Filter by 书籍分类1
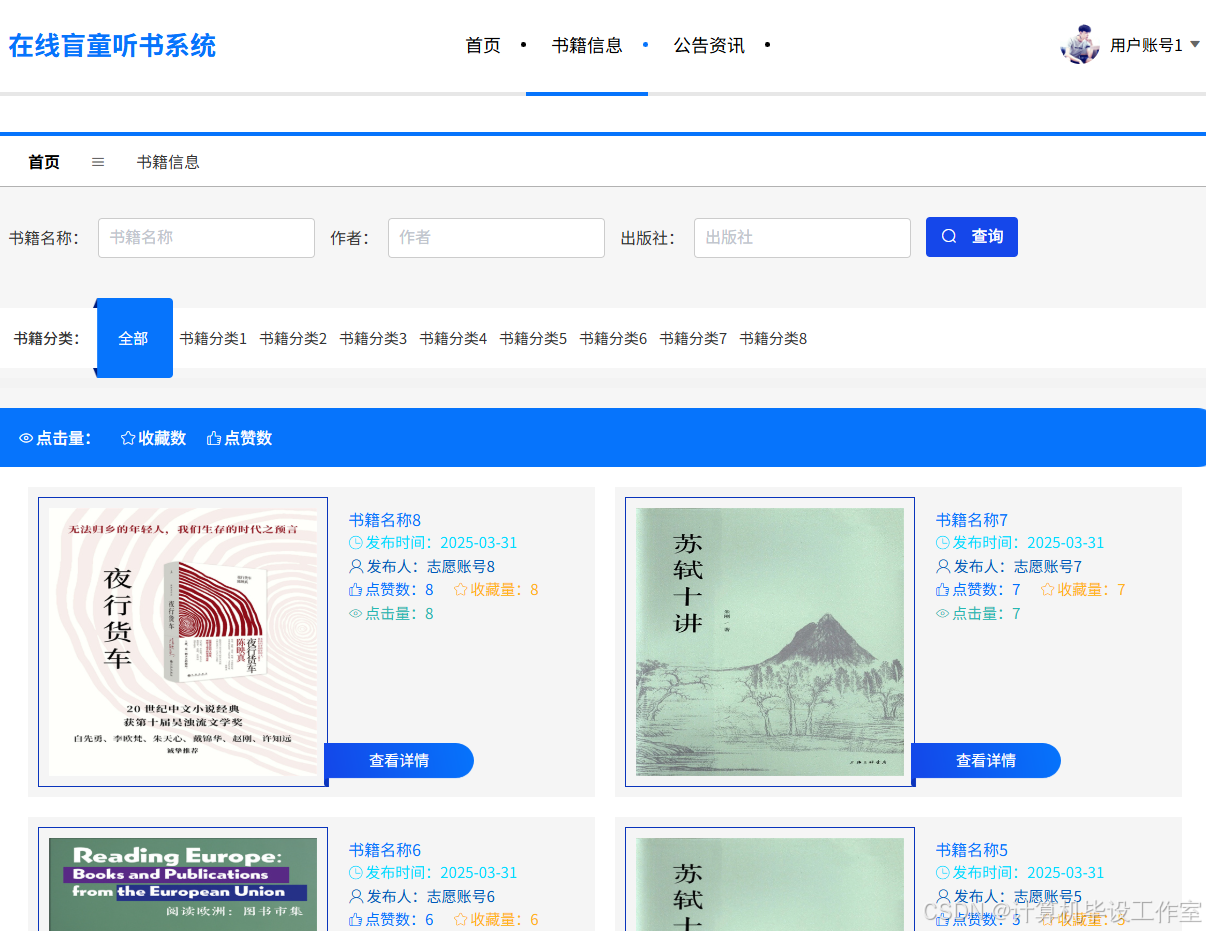1206x931 pixels. coord(213,339)
